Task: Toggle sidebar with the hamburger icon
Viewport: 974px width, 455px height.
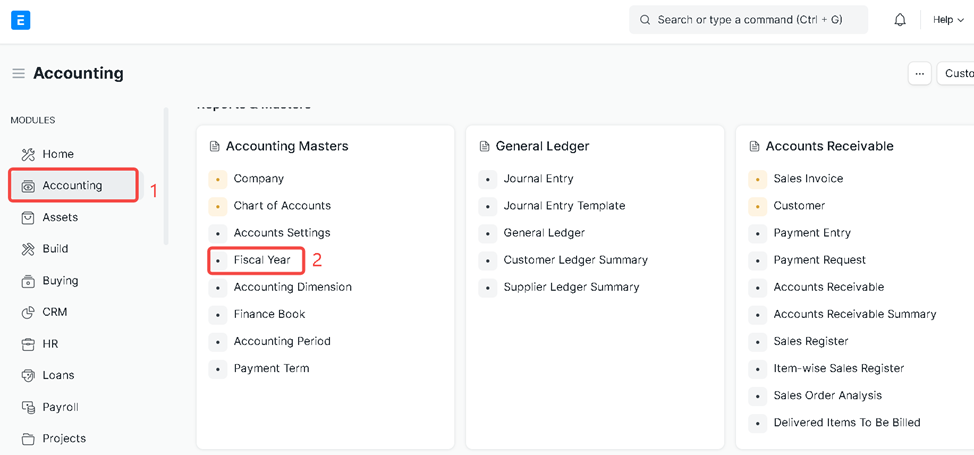Action: 18,74
